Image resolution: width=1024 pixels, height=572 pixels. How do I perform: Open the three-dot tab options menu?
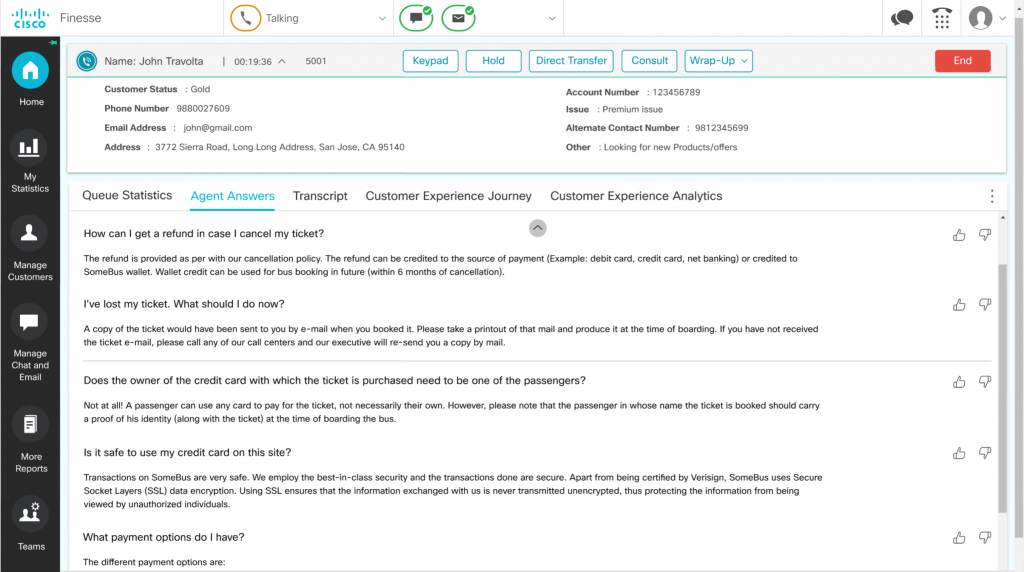point(992,196)
